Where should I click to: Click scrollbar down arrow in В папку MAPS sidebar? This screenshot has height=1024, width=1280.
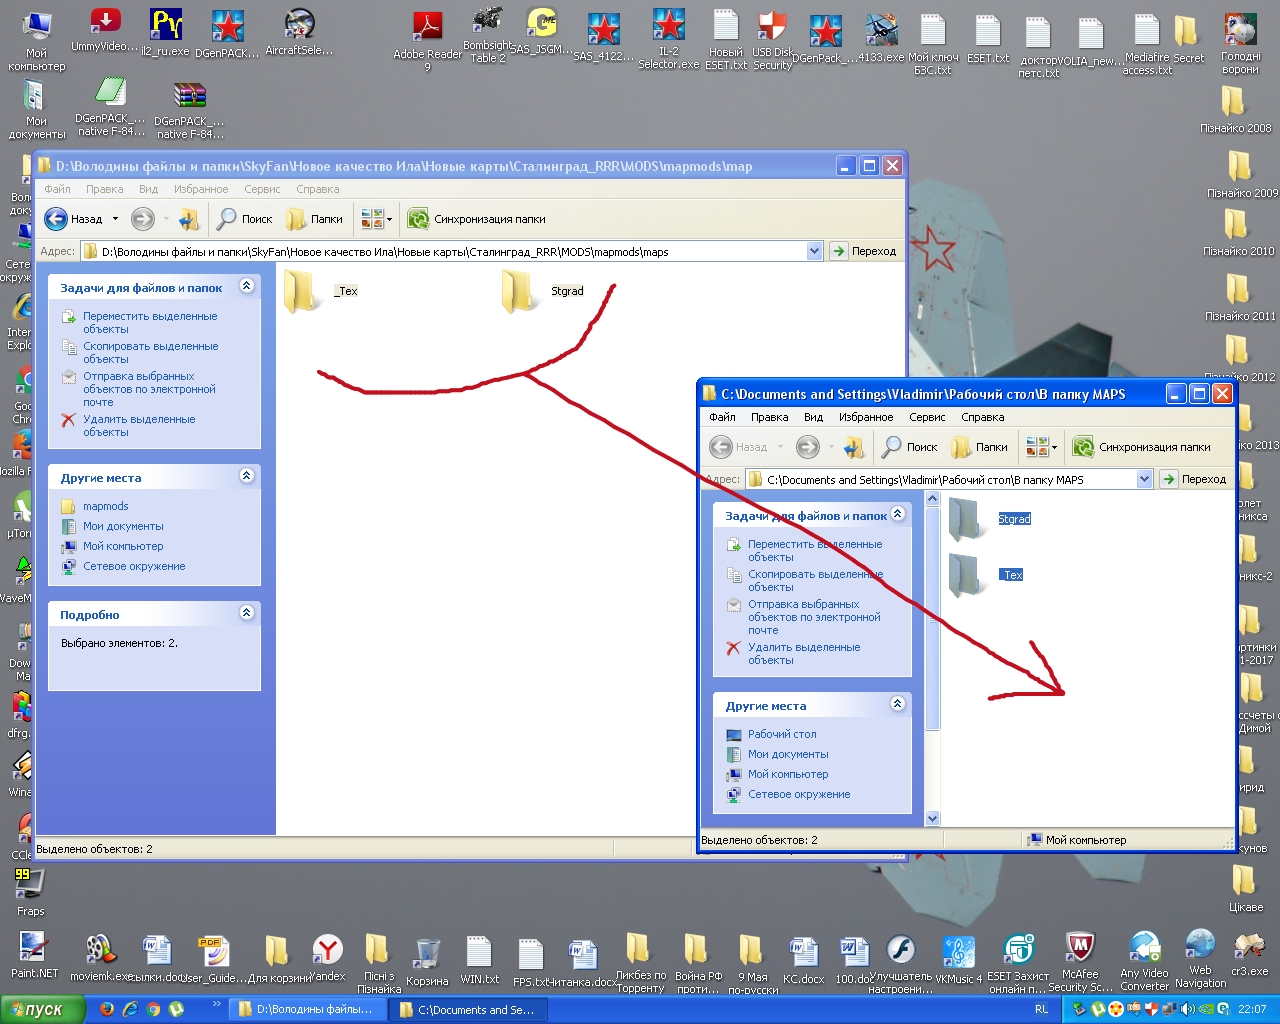point(932,819)
